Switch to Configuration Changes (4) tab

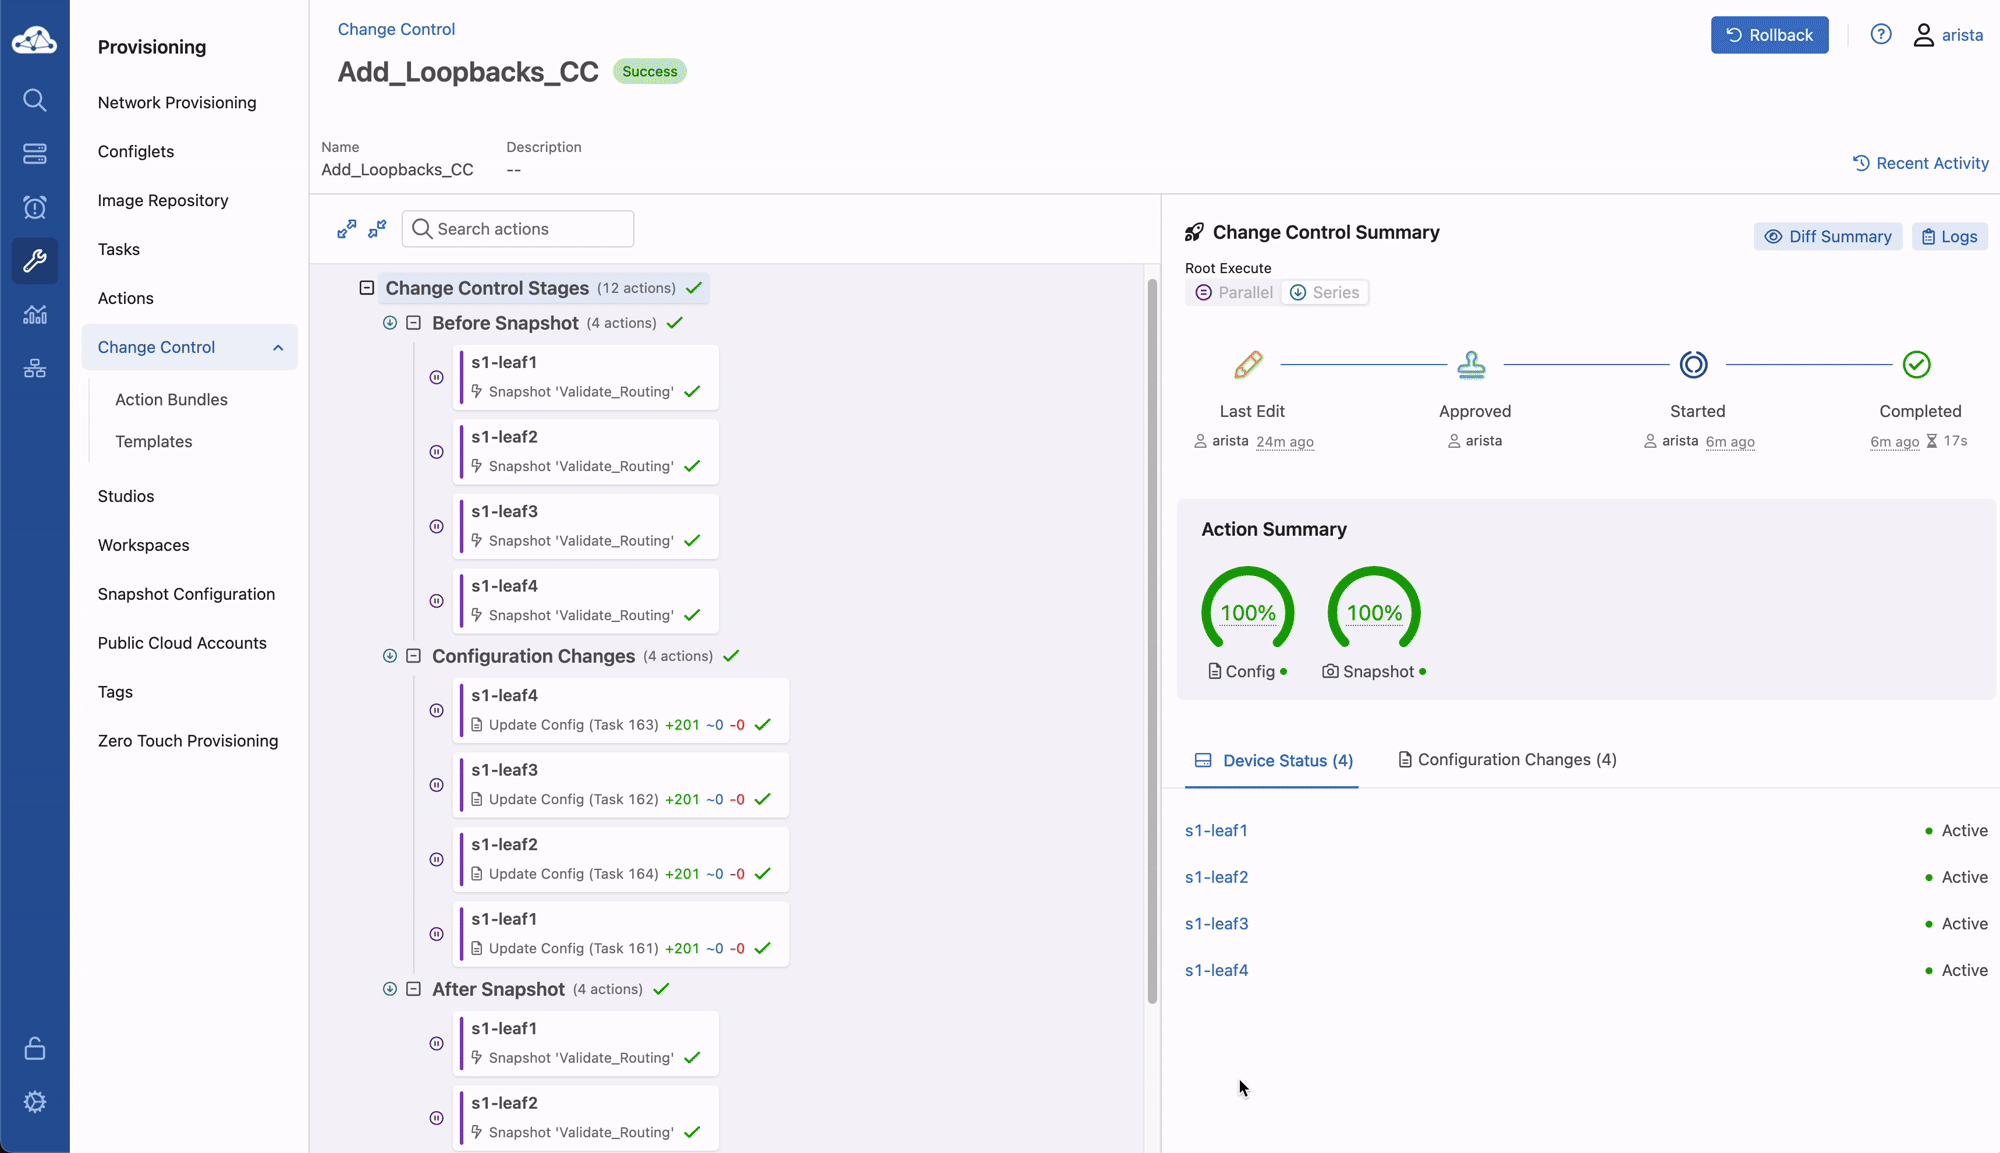[x=1507, y=760]
